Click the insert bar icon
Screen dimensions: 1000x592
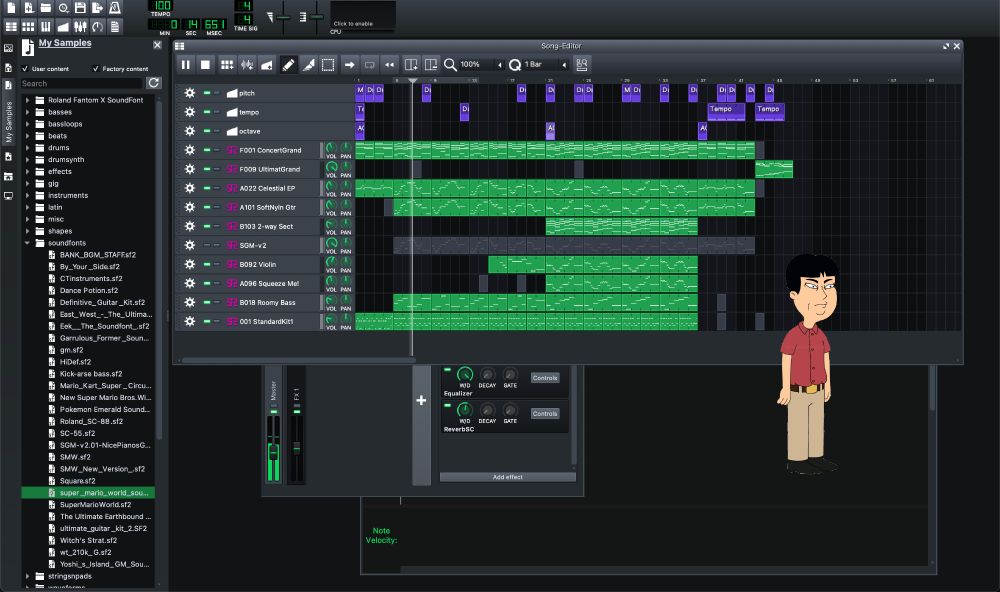click(411, 64)
